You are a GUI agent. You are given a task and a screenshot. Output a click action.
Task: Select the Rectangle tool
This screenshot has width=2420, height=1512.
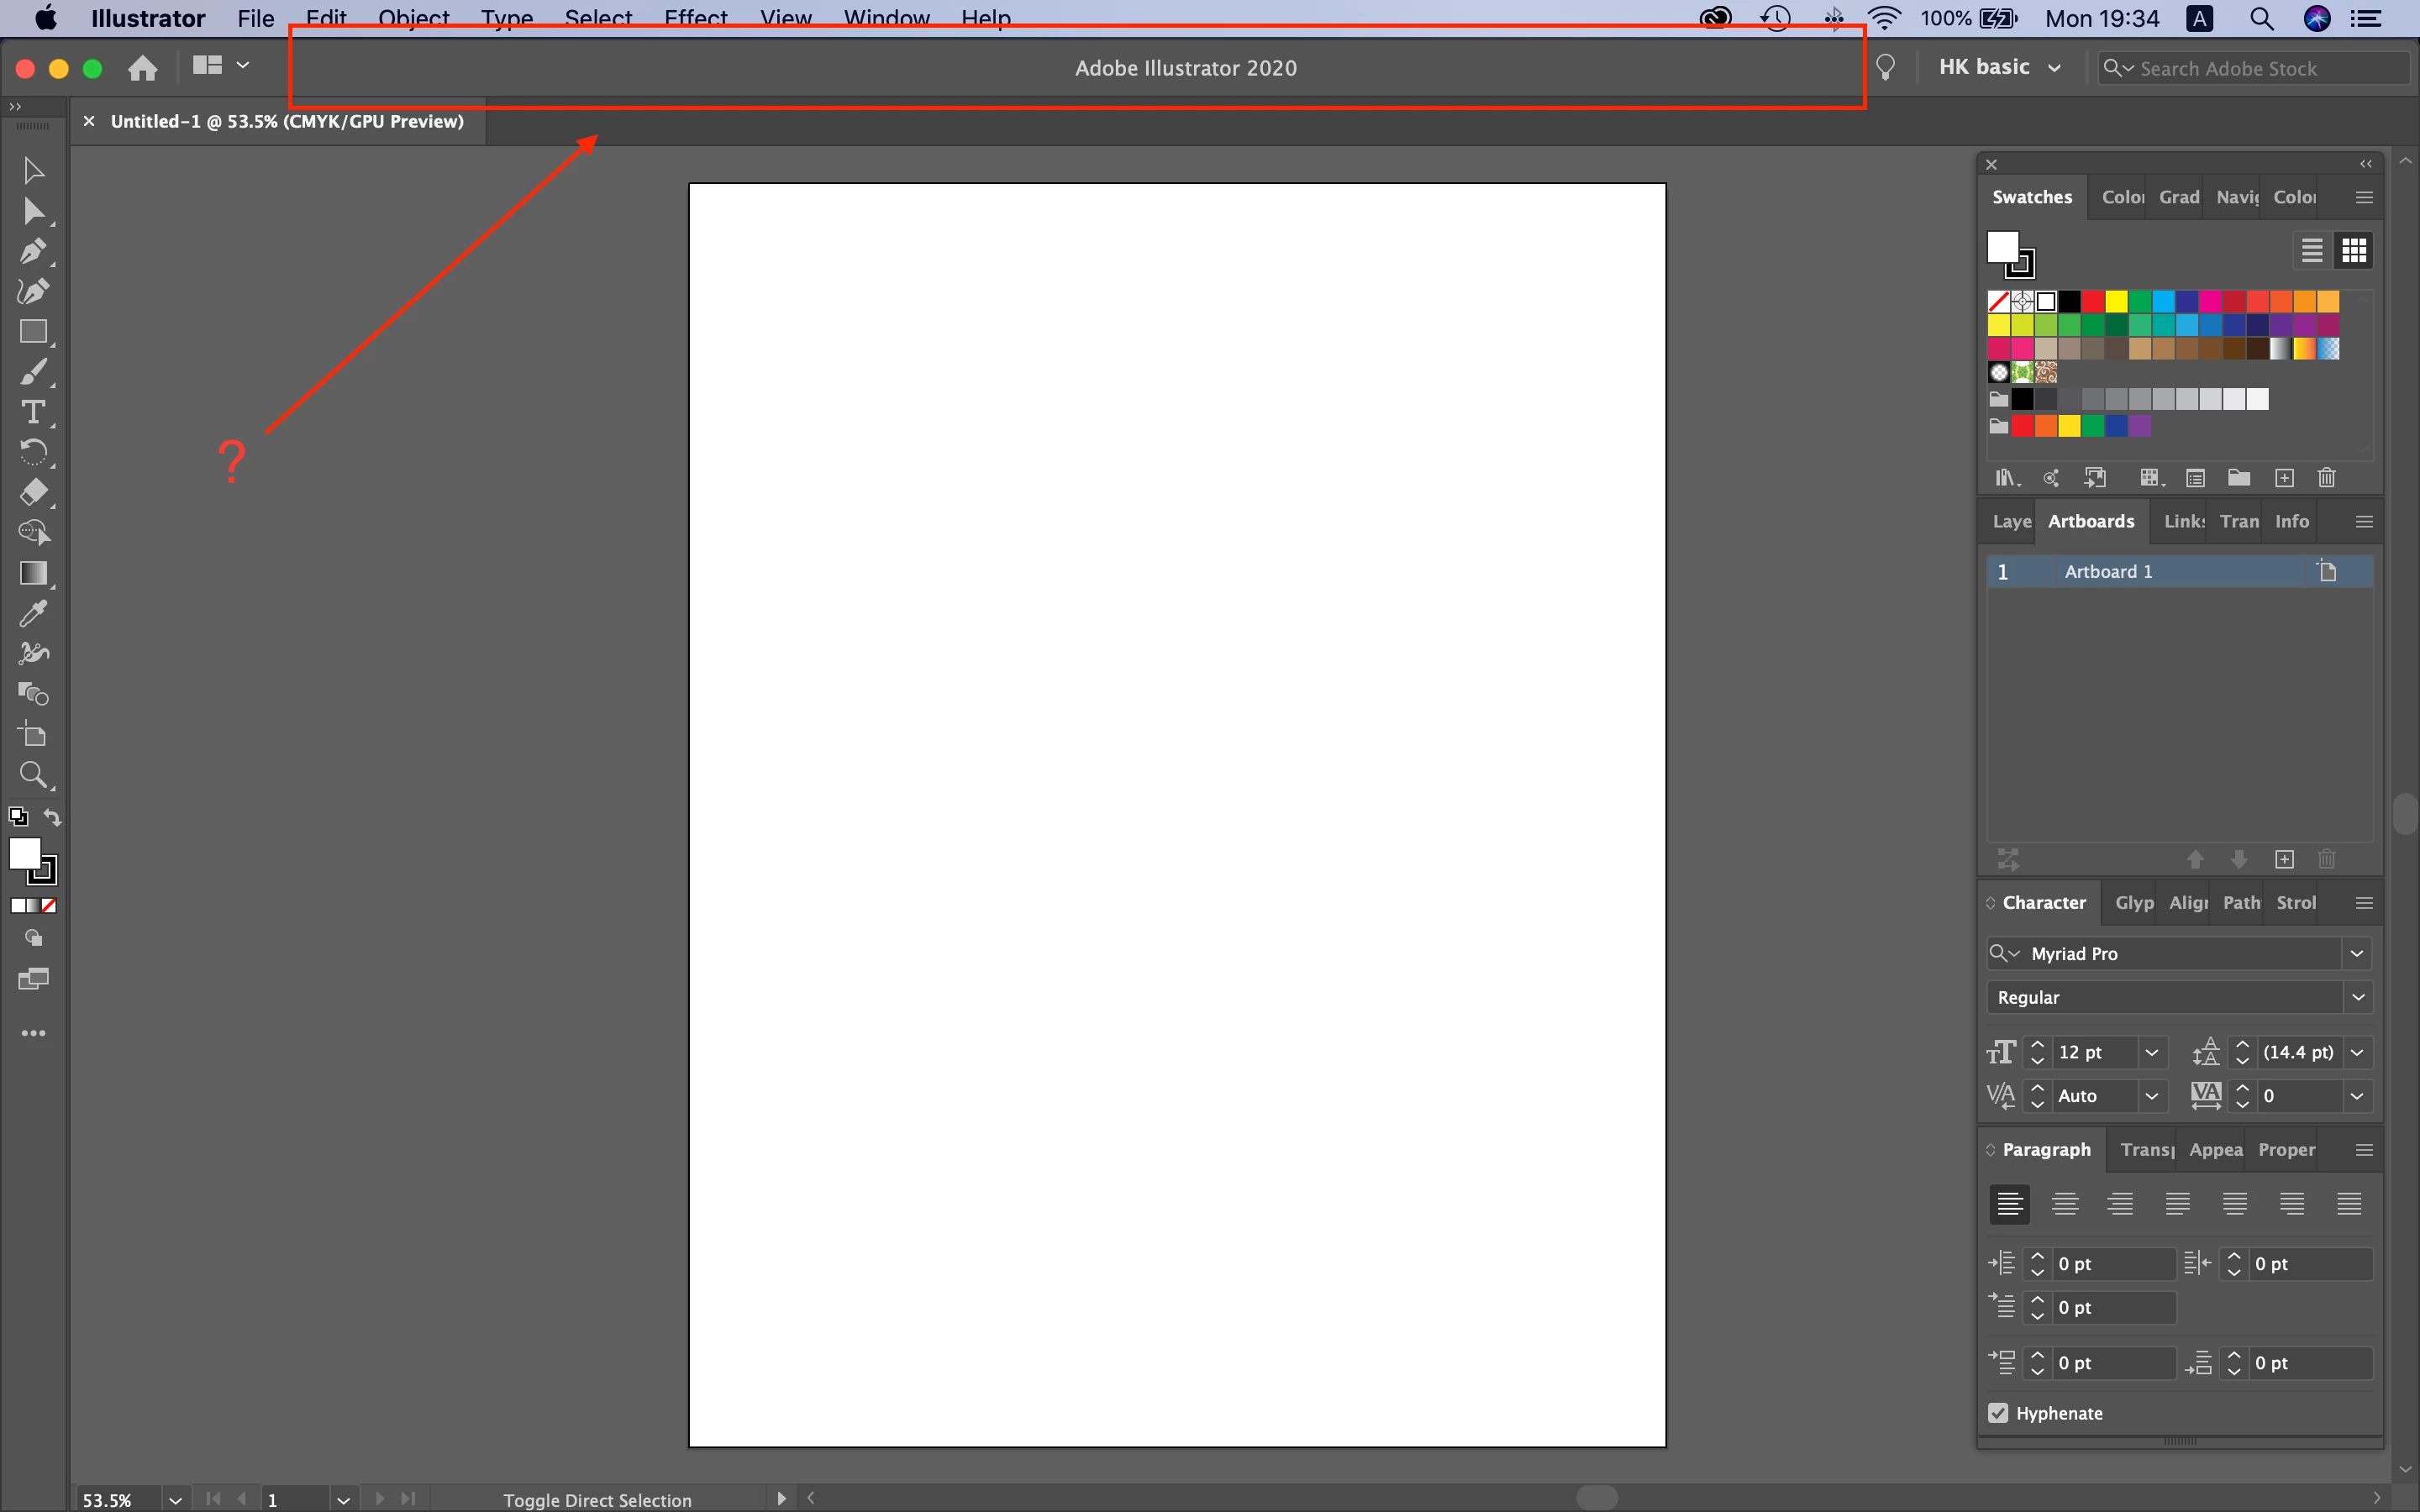pyautogui.click(x=32, y=332)
